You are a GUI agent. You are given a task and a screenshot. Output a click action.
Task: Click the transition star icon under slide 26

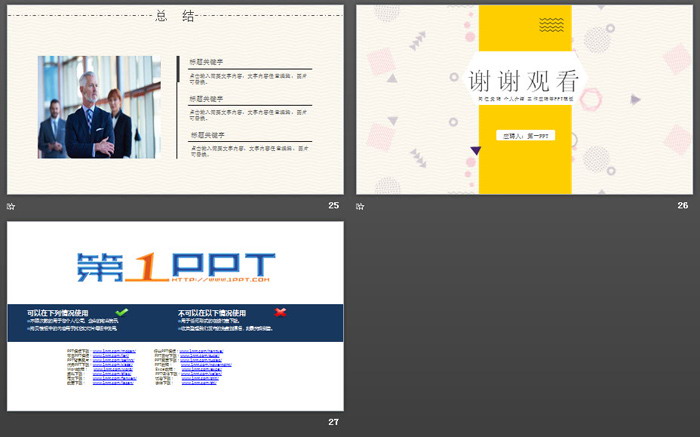(360, 206)
